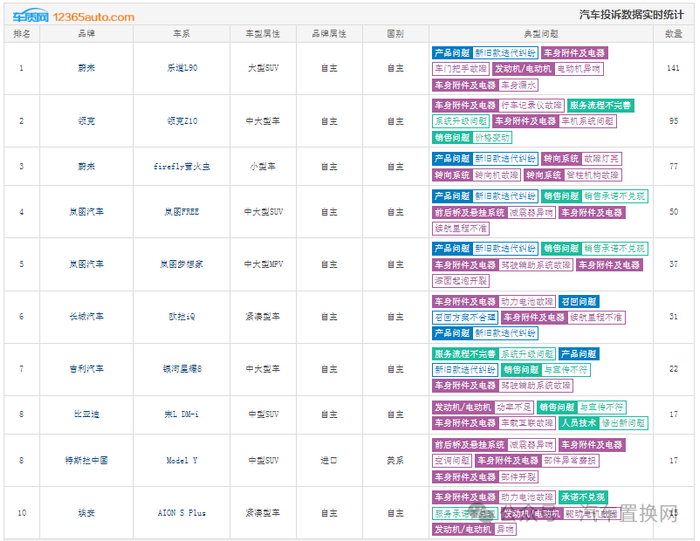Select the 数量 column header

coord(674,33)
